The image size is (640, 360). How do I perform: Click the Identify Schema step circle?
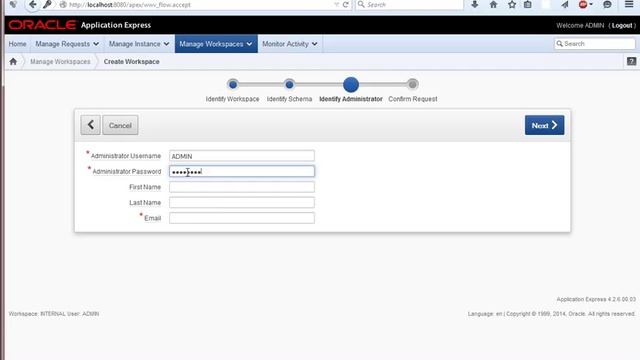289,84
